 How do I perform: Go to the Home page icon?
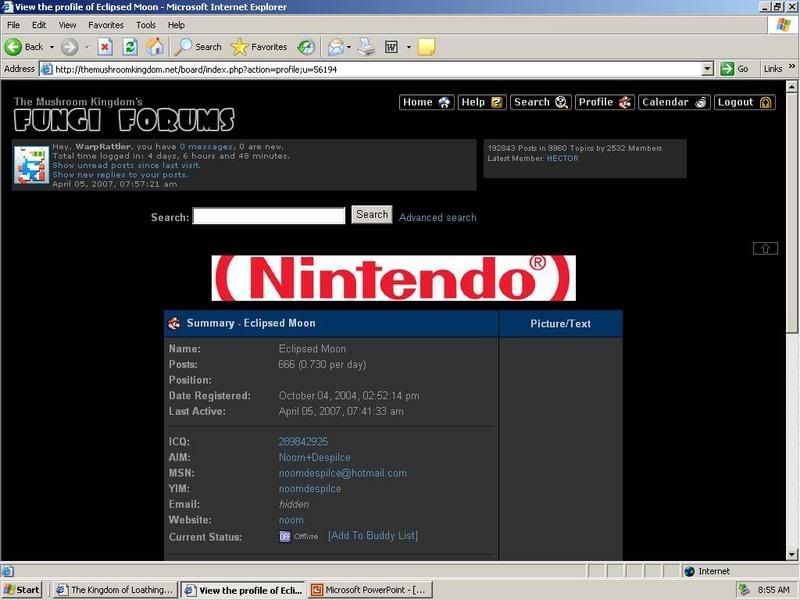(x=155, y=47)
